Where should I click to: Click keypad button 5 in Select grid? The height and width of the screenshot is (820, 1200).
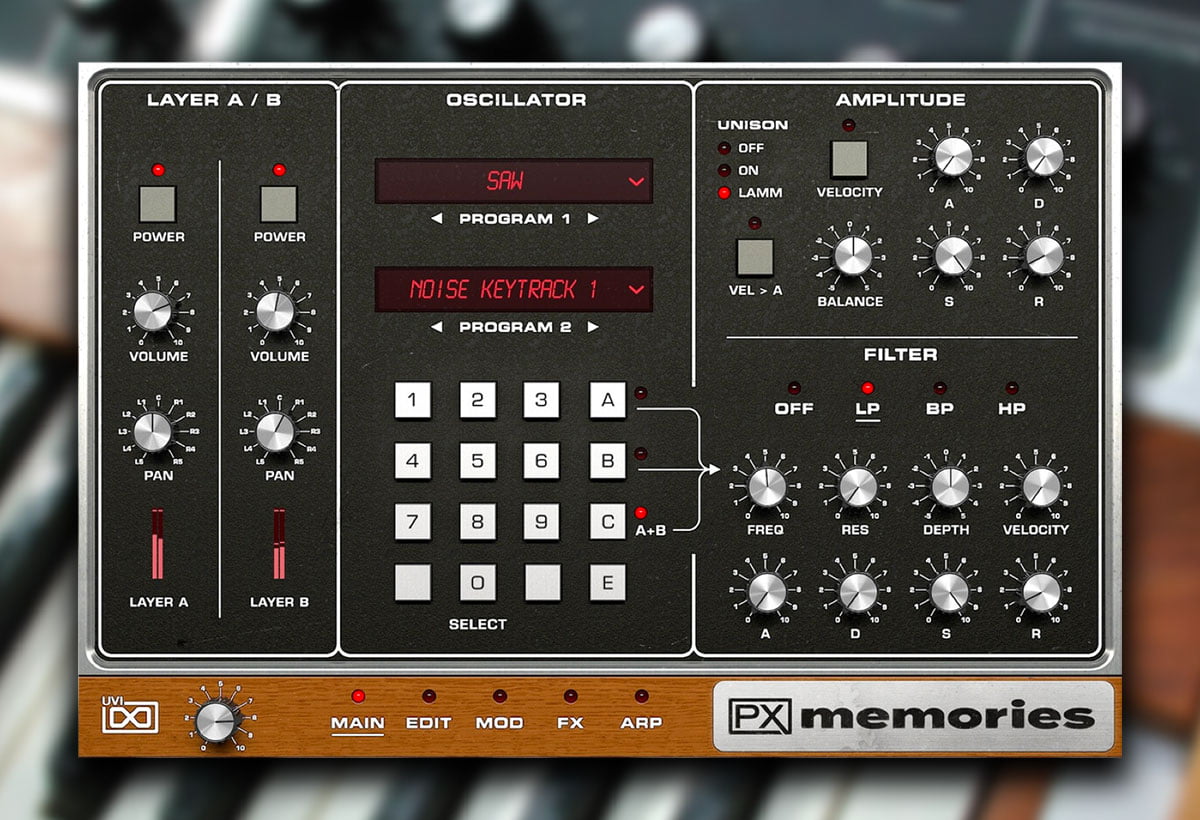click(x=478, y=462)
